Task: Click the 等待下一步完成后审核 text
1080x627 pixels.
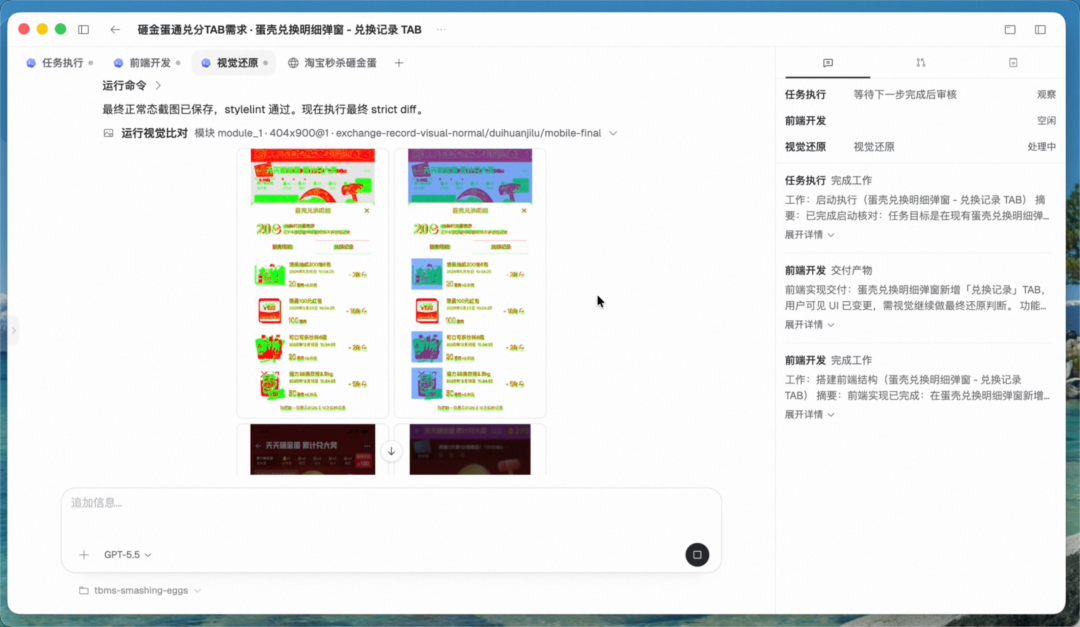Action: click(905, 94)
